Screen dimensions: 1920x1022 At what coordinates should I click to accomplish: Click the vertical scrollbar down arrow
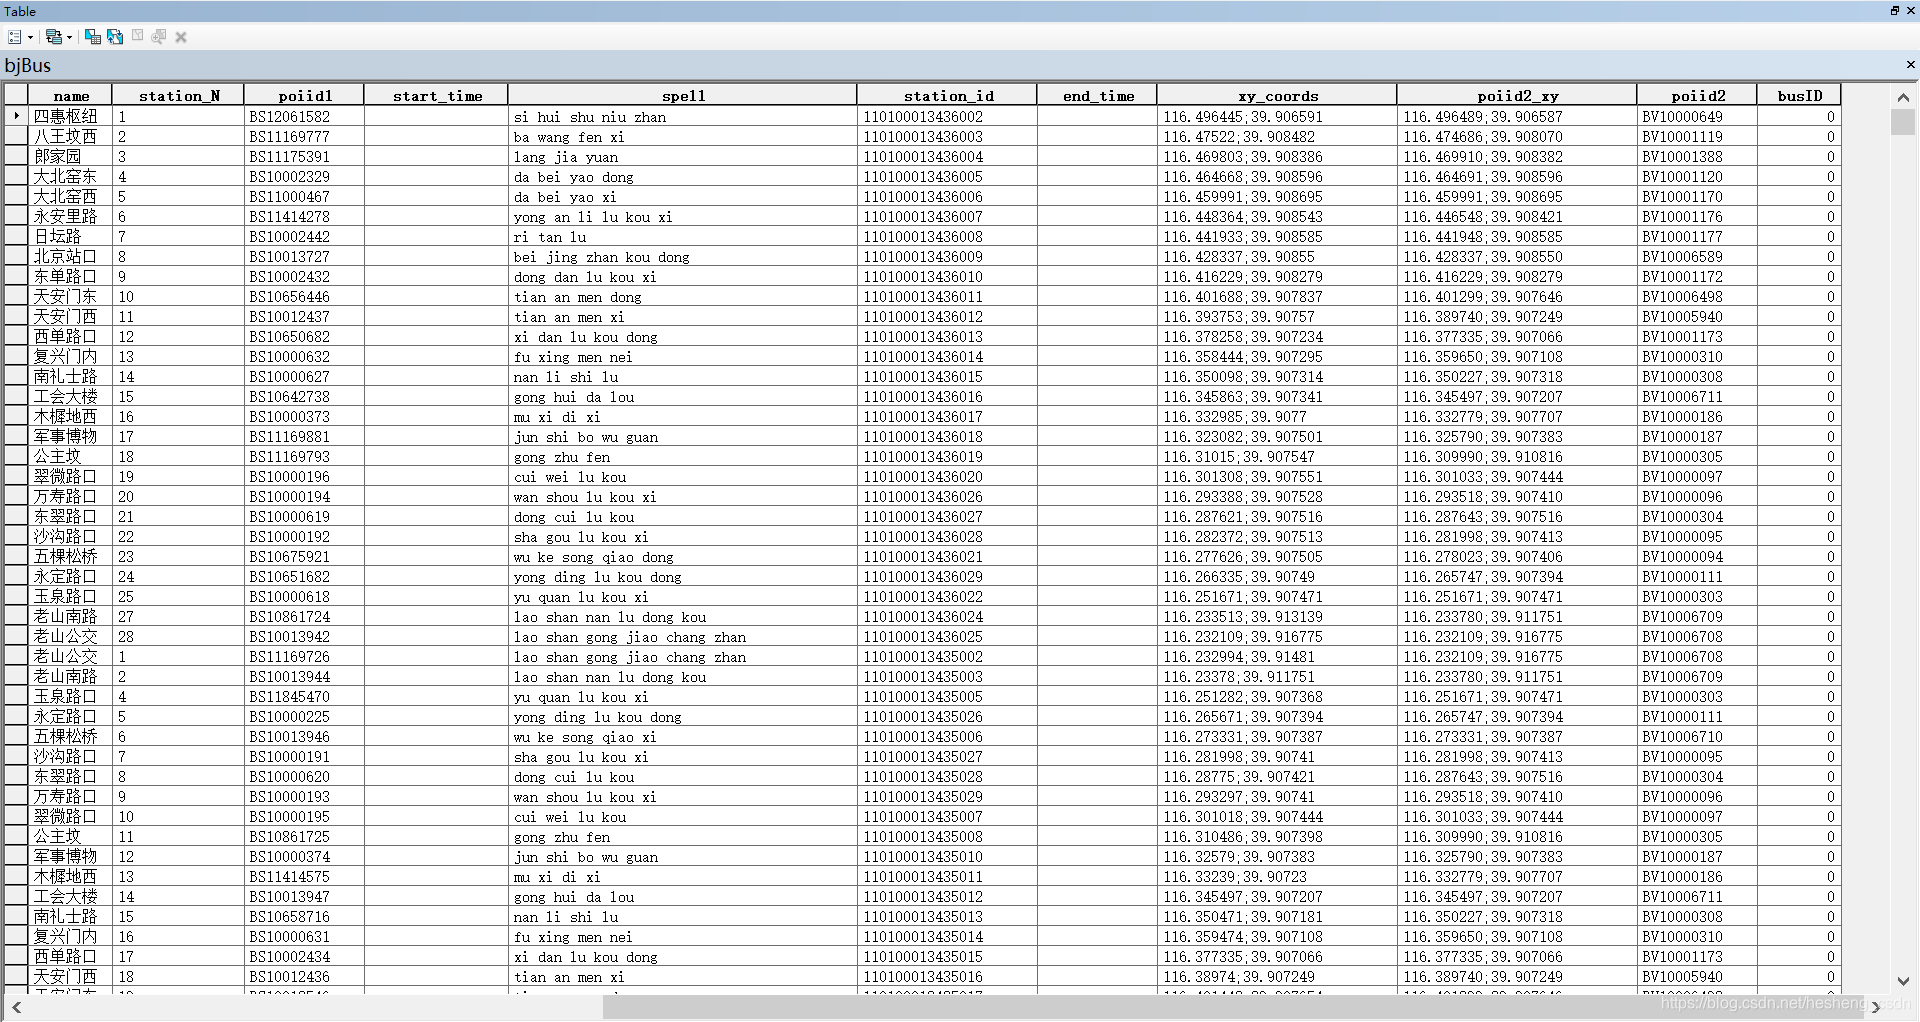[x=1903, y=981]
